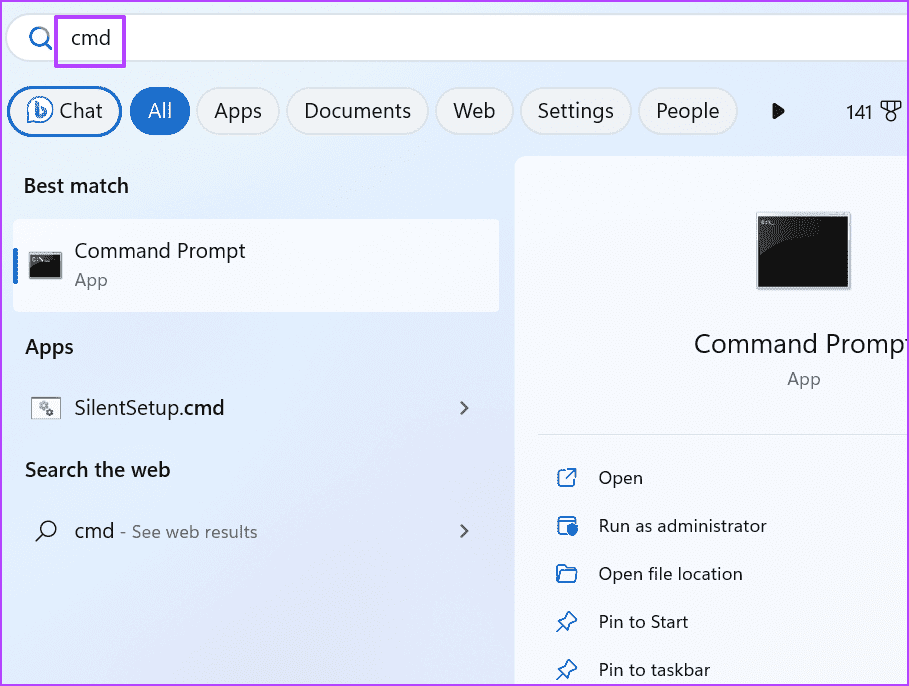The width and height of the screenshot is (909, 686).
Task: Show more filters with the arrow
Action: pos(778,111)
